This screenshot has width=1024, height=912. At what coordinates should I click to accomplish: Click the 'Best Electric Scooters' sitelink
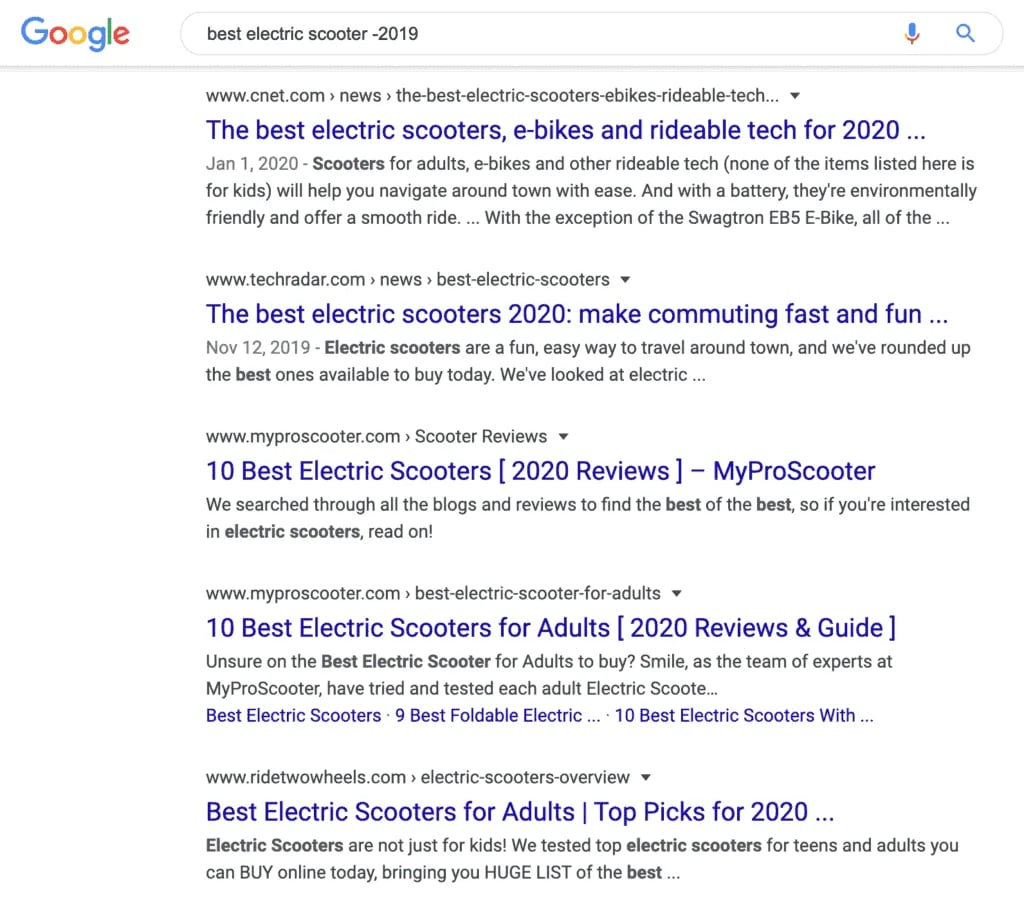click(x=293, y=716)
